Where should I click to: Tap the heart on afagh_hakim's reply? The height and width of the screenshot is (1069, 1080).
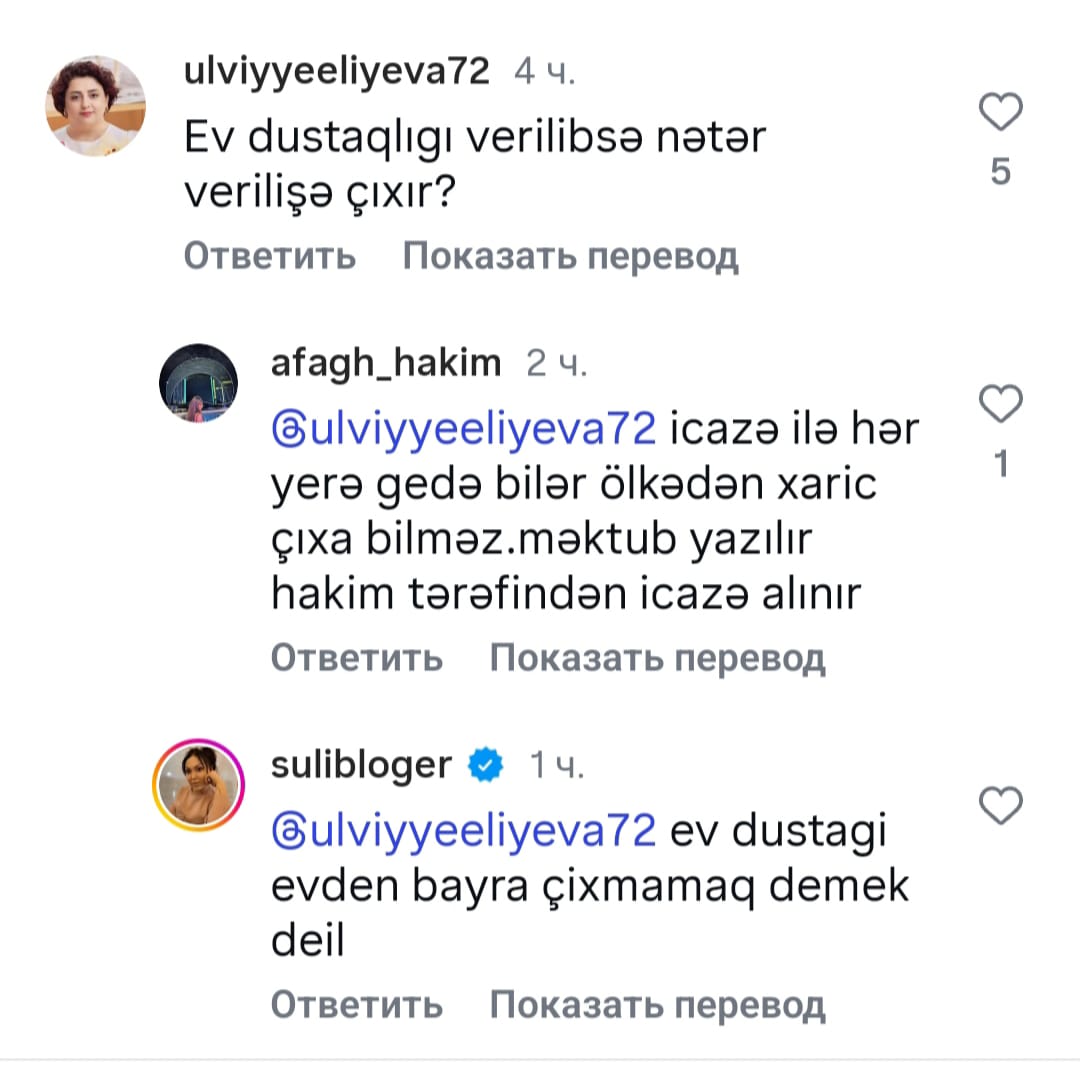click(x=1000, y=405)
